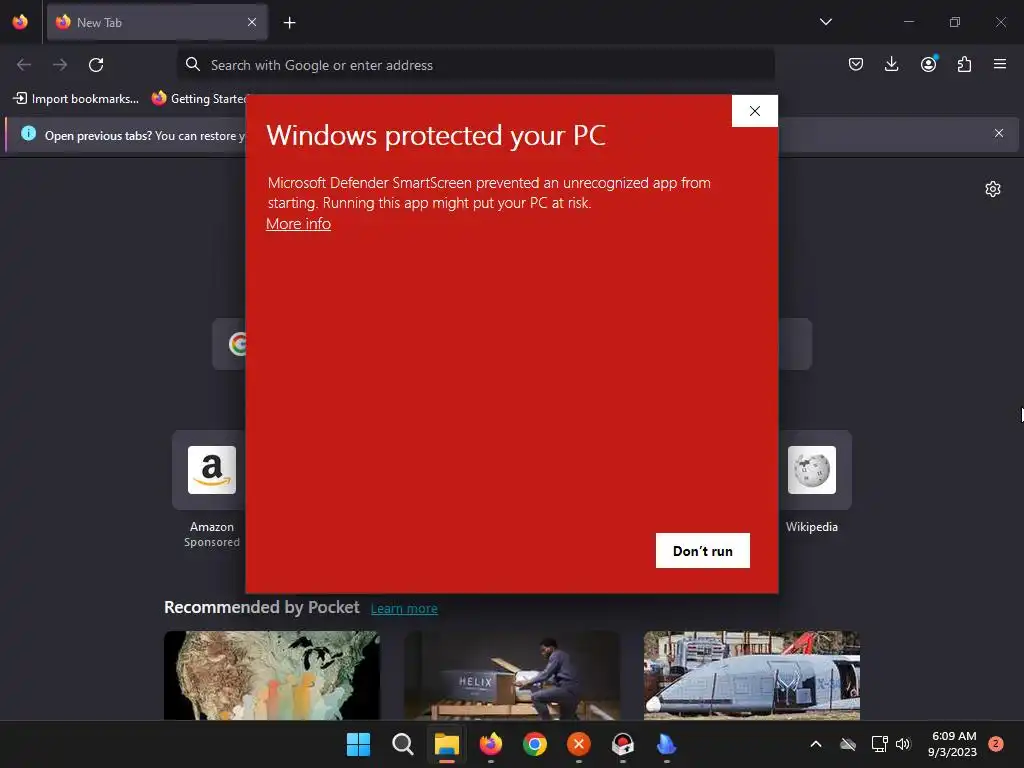The width and height of the screenshot is (1024, 768).
Task: Open taskbar Search
Action: 402,744
